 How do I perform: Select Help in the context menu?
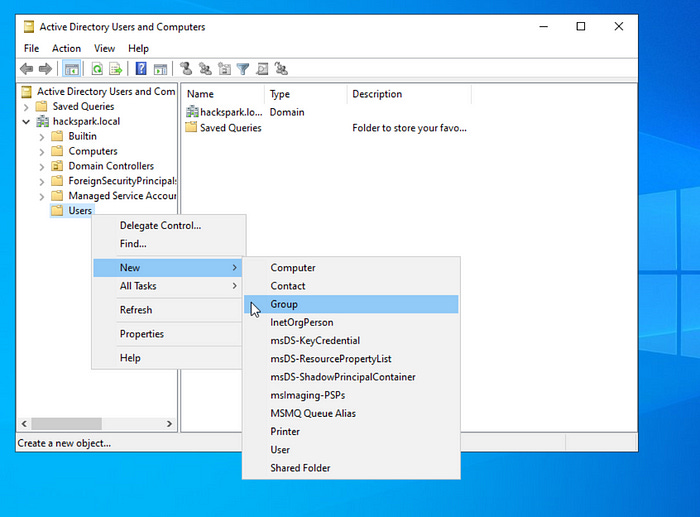[169, 358]
